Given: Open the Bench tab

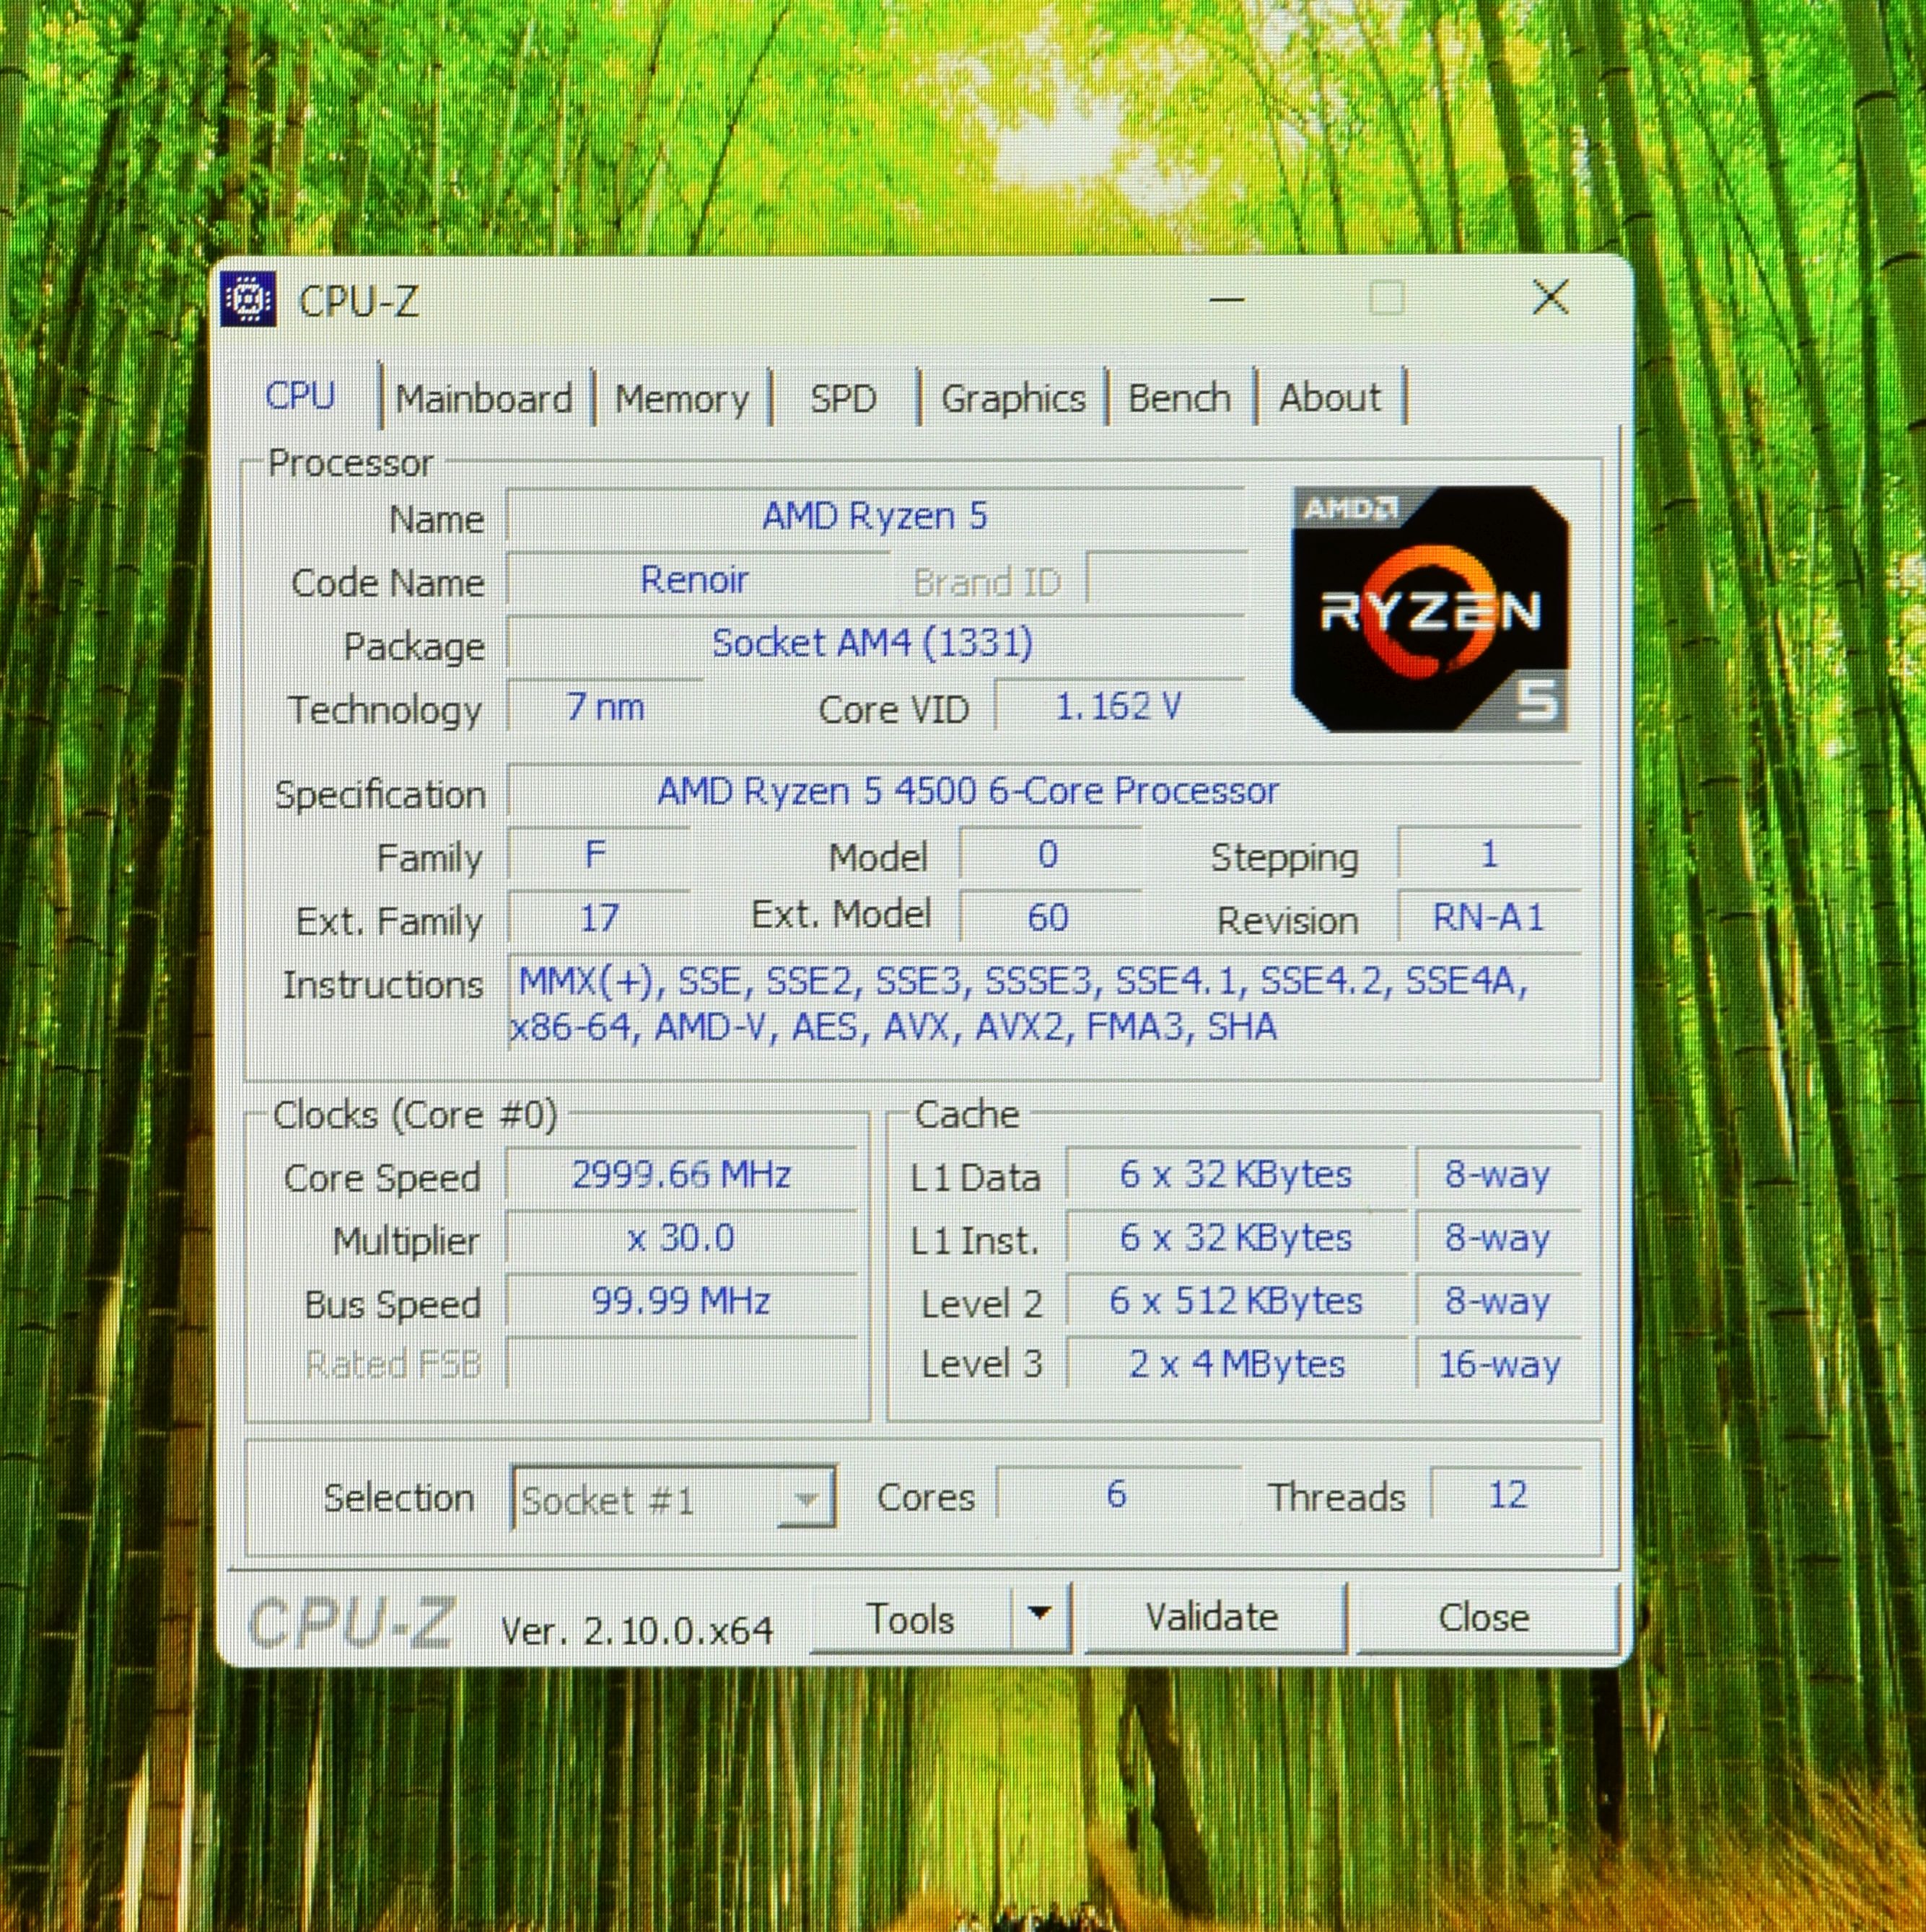Looking at the screenshot, I should pos(1179,398).
